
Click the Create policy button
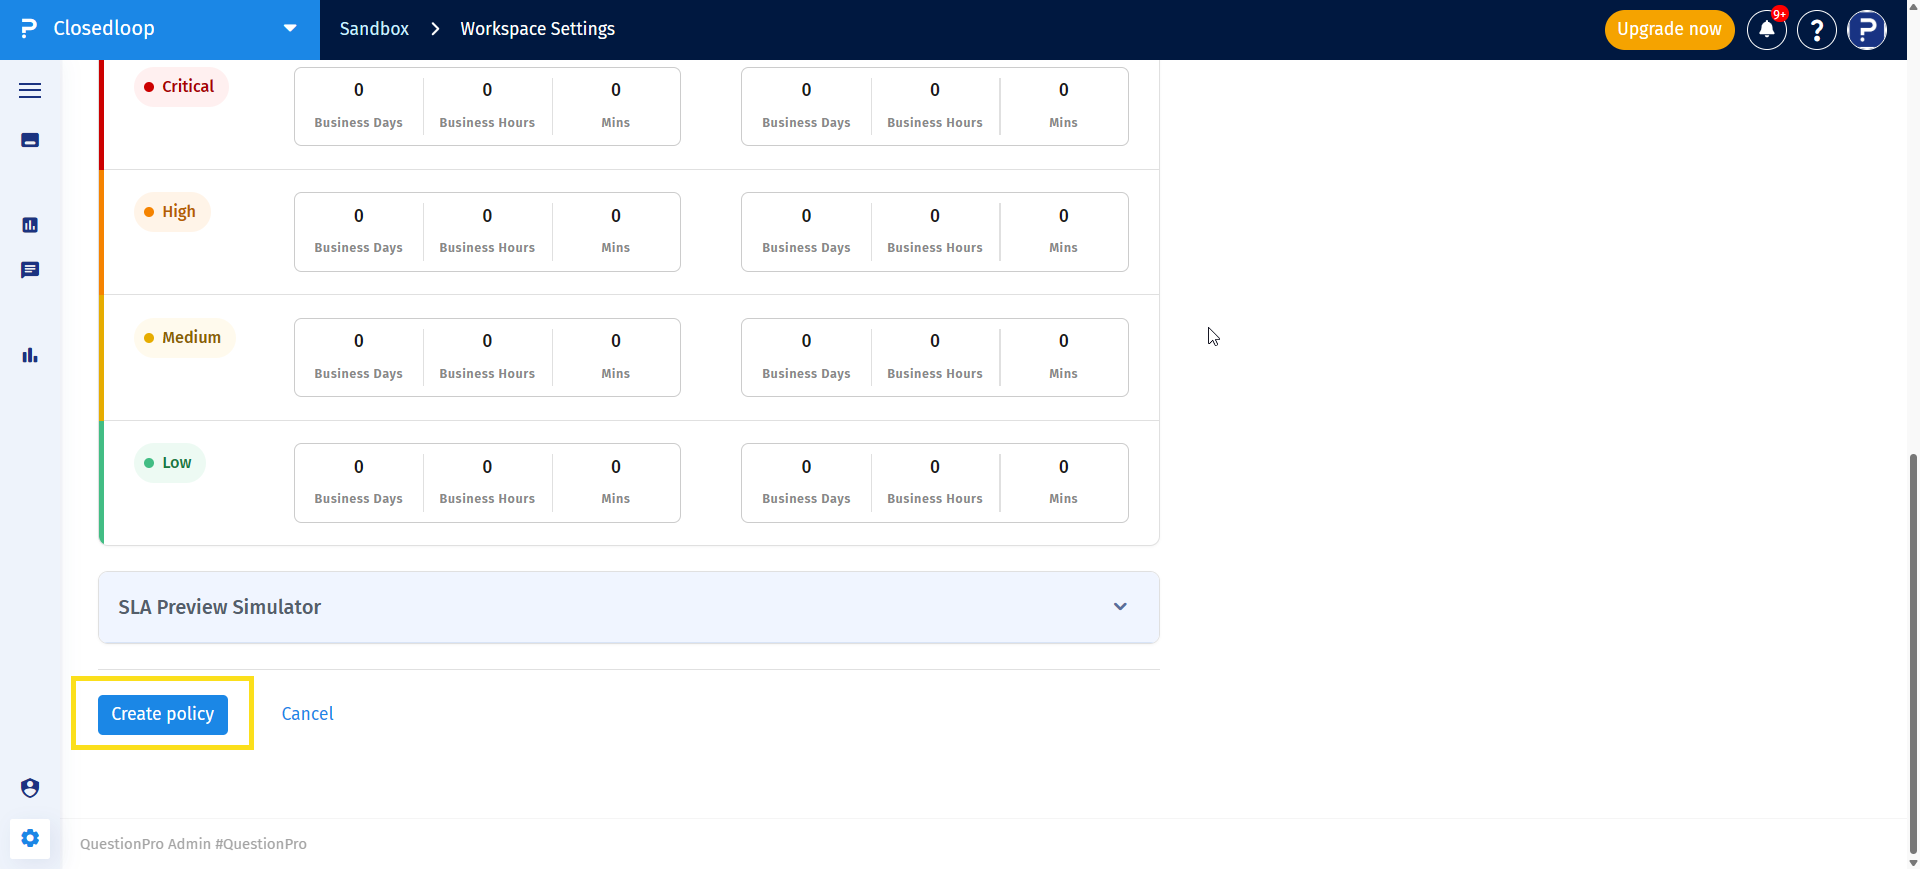pos(163,714)
